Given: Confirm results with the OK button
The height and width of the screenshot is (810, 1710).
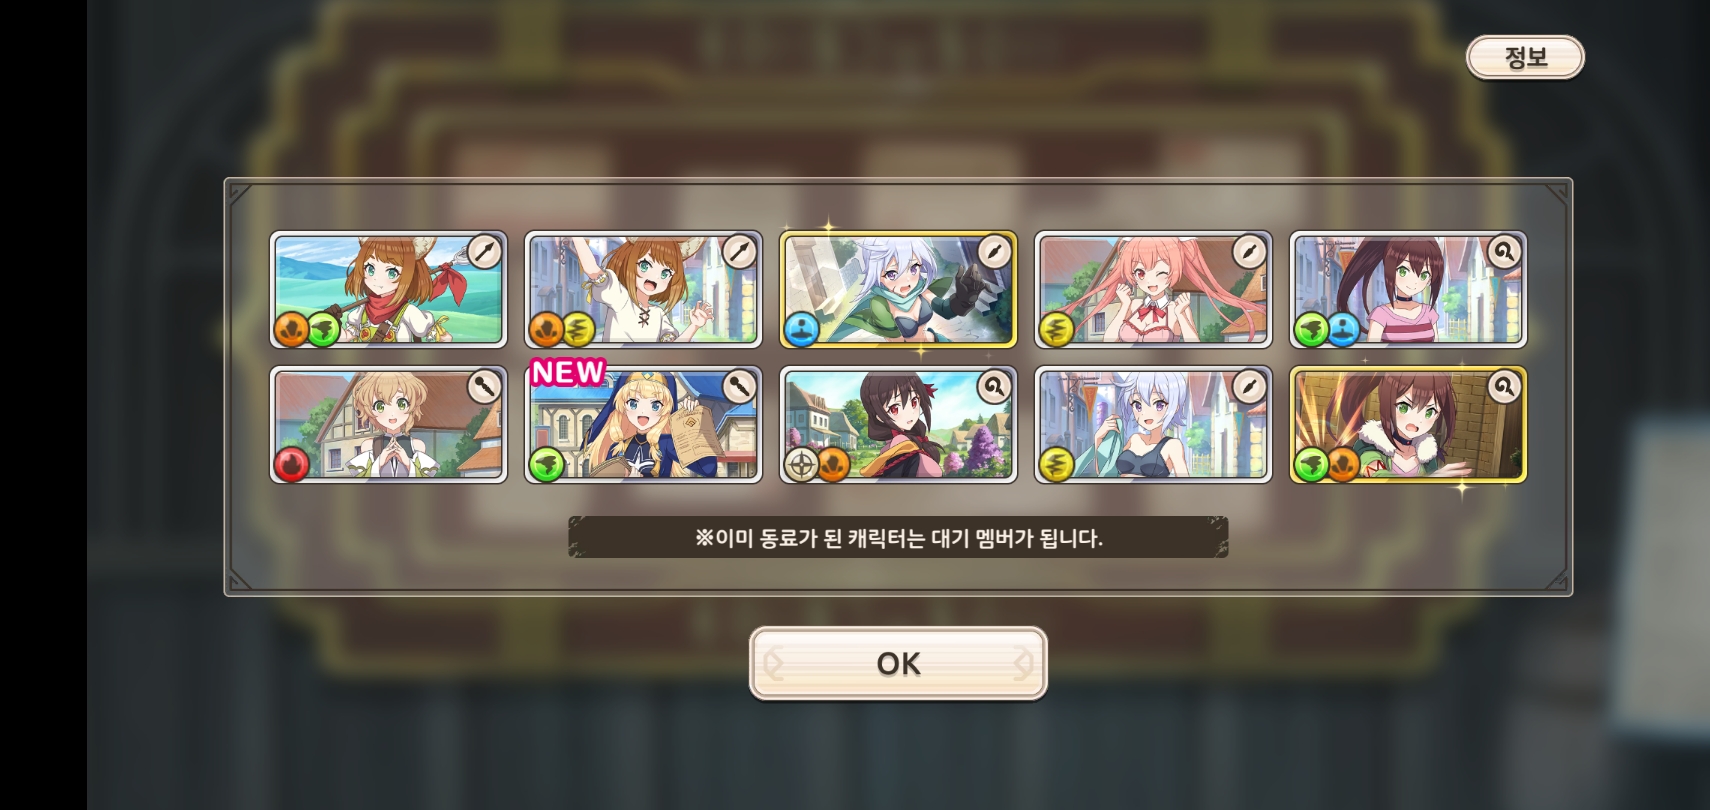Looking at the screenshot, I should tap(898, 663).
